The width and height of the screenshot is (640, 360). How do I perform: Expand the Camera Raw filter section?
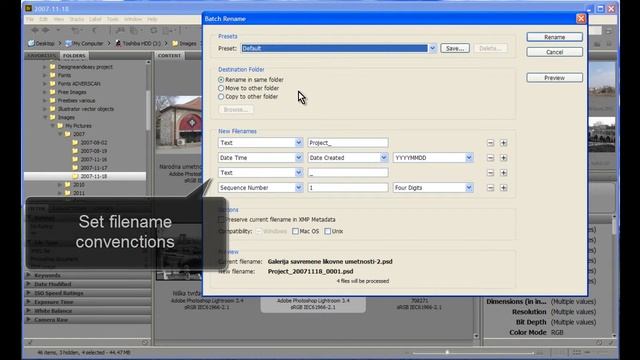(29, 320)
